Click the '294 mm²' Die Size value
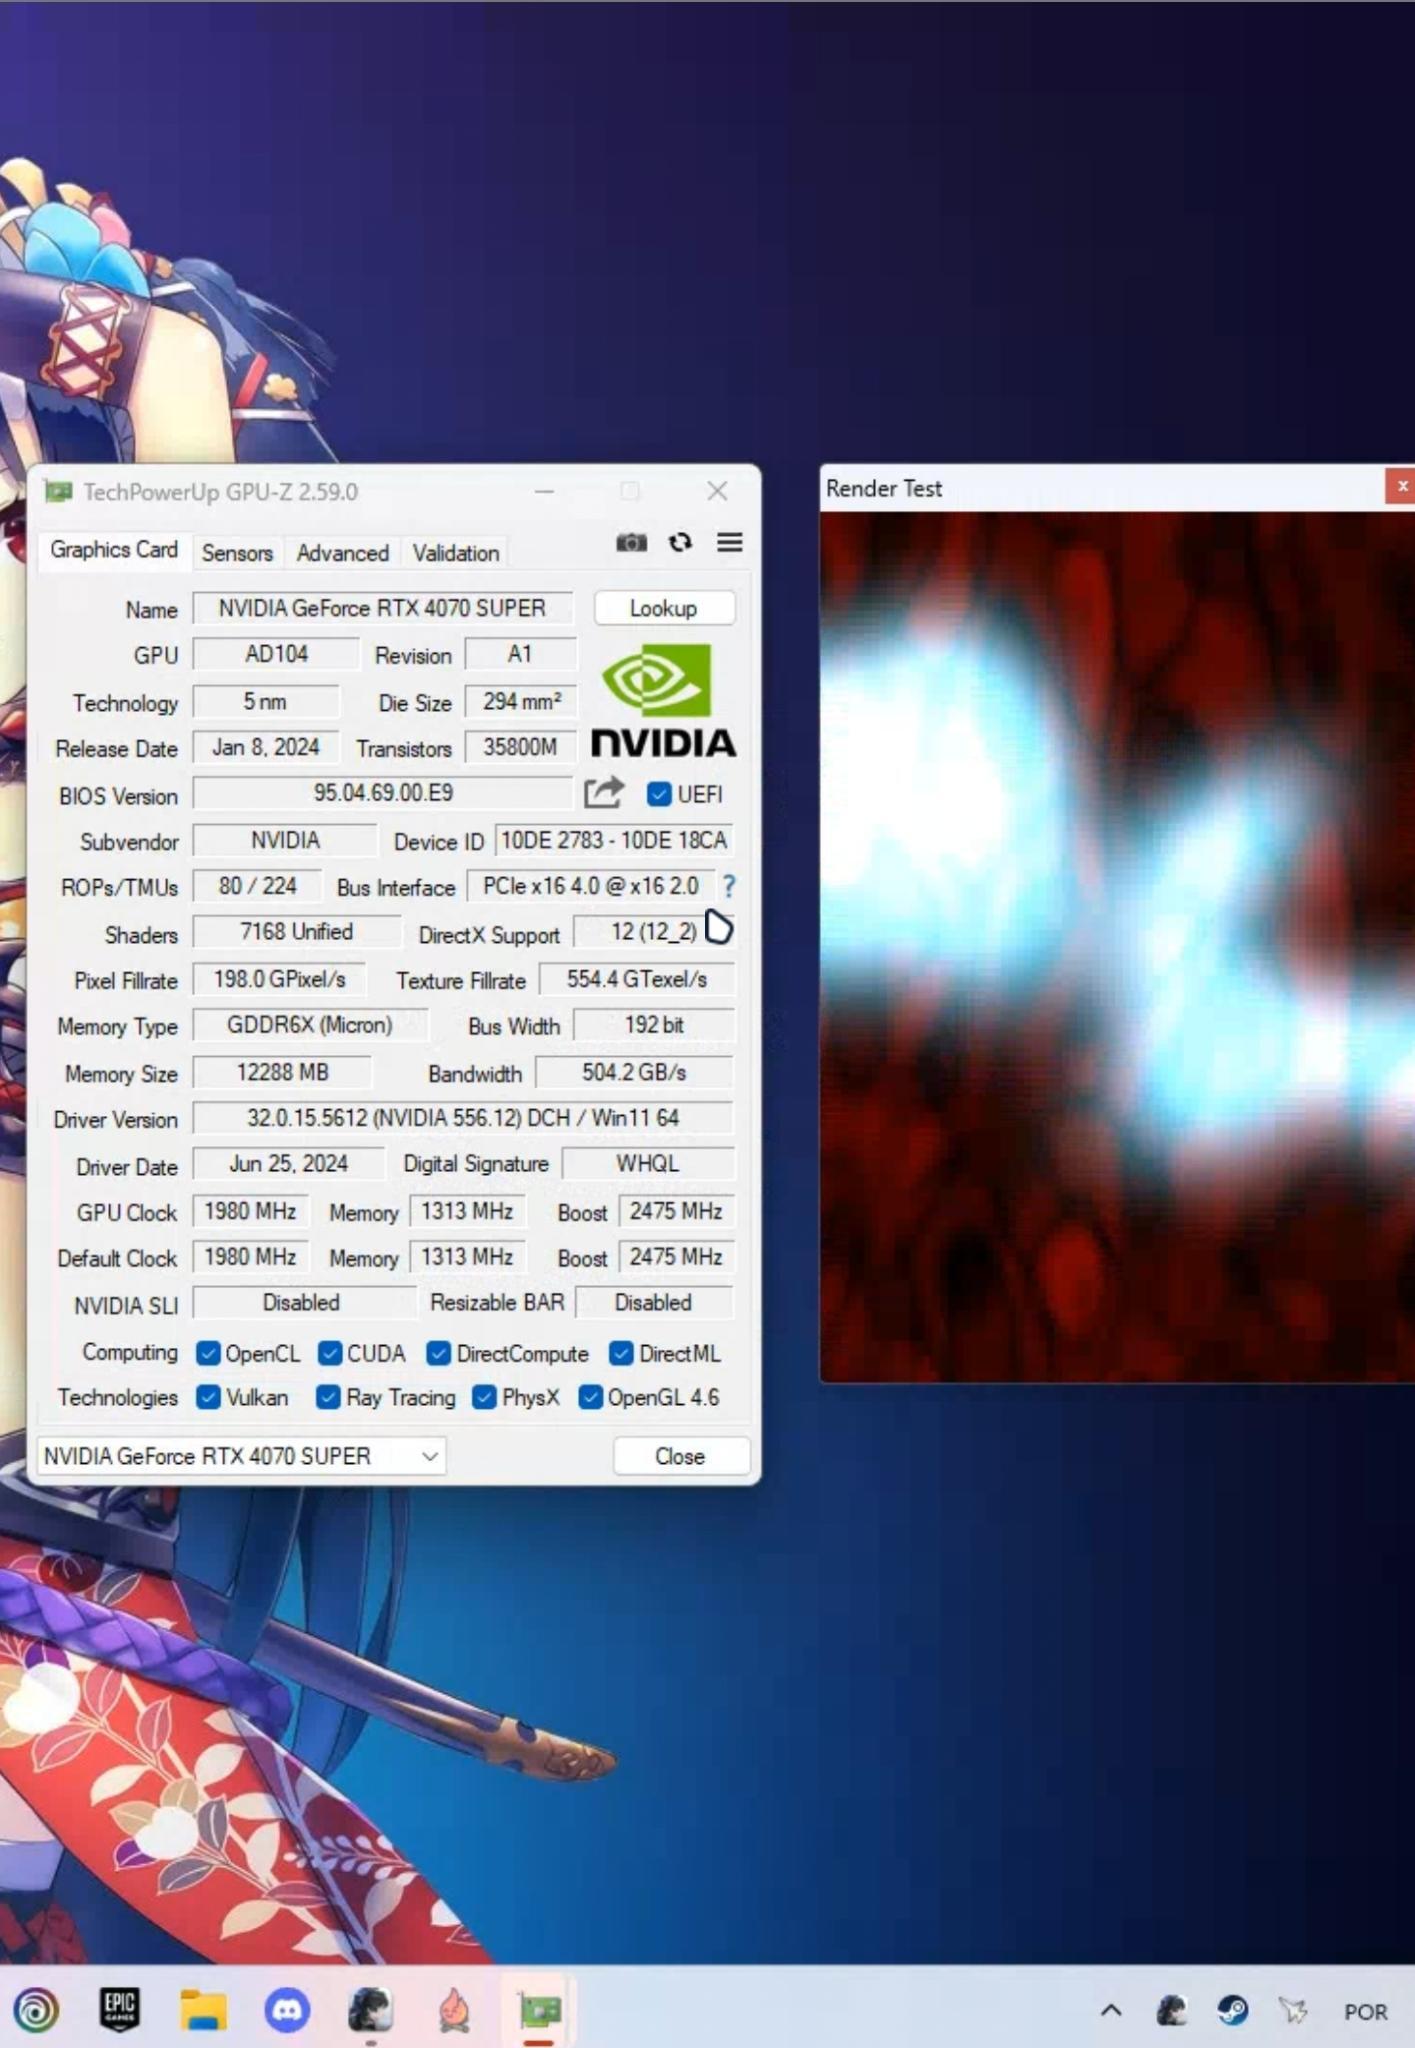Screen dimensions: 1415x2048 520,701
